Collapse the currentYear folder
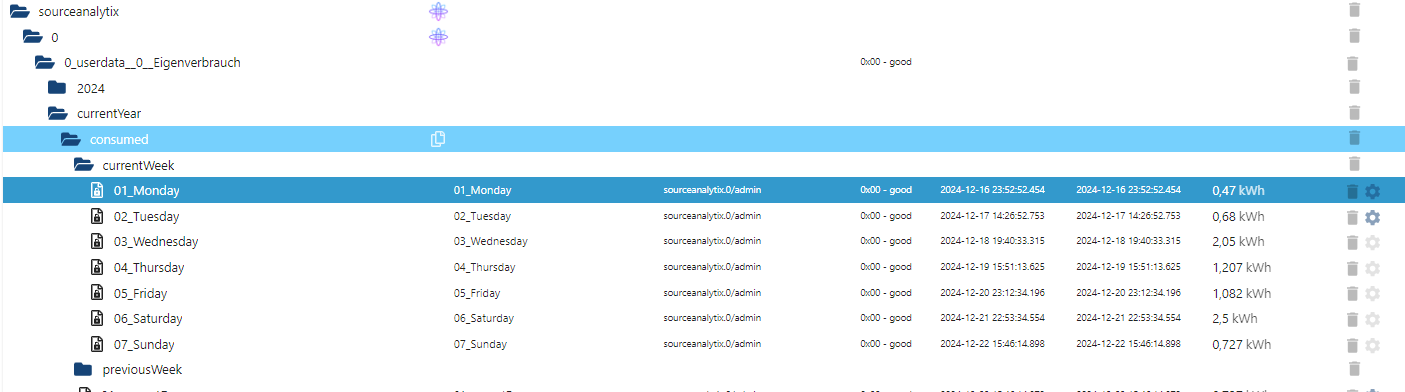Screen dimensions: 1405x392 pos(57,114)
